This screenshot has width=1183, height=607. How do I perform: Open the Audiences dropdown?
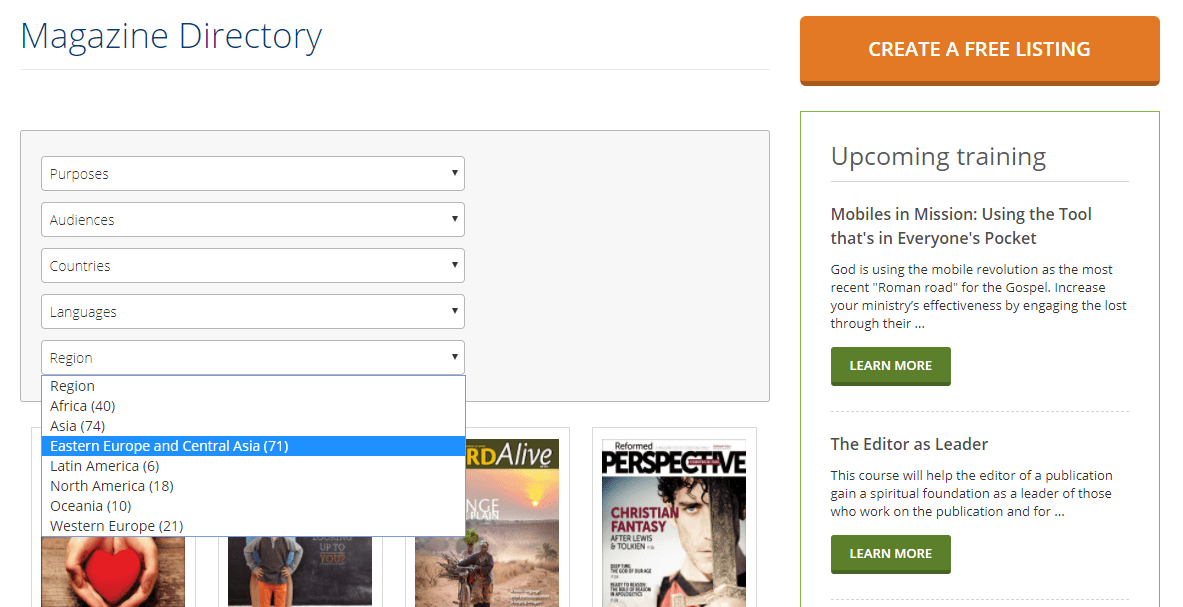(252, 219)
